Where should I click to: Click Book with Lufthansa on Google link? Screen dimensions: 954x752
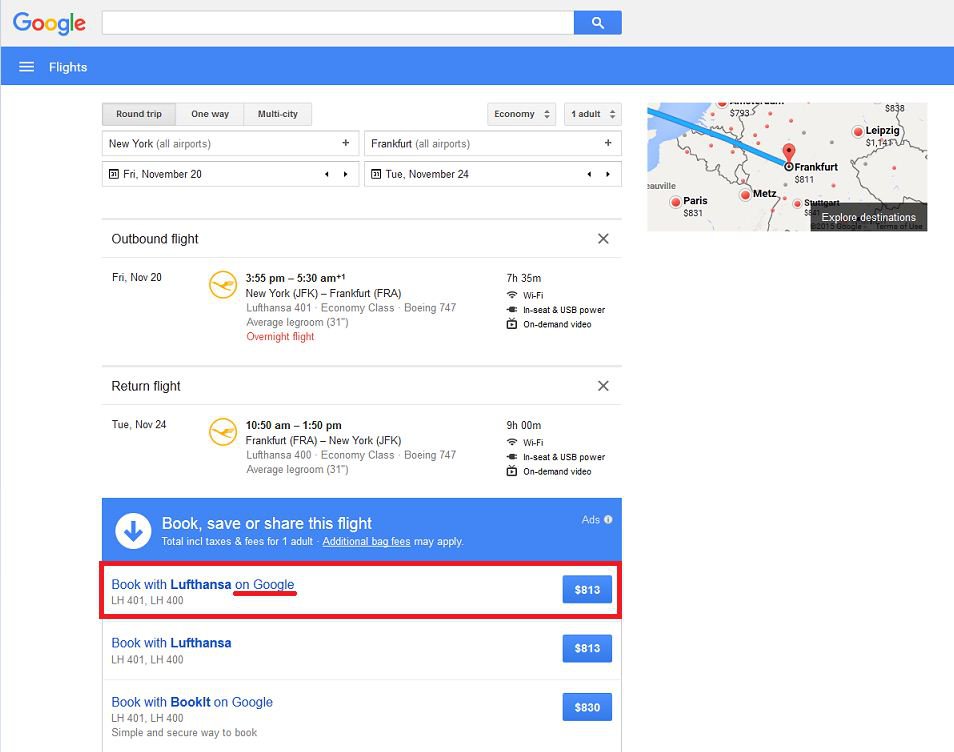(x=203, y=584)
